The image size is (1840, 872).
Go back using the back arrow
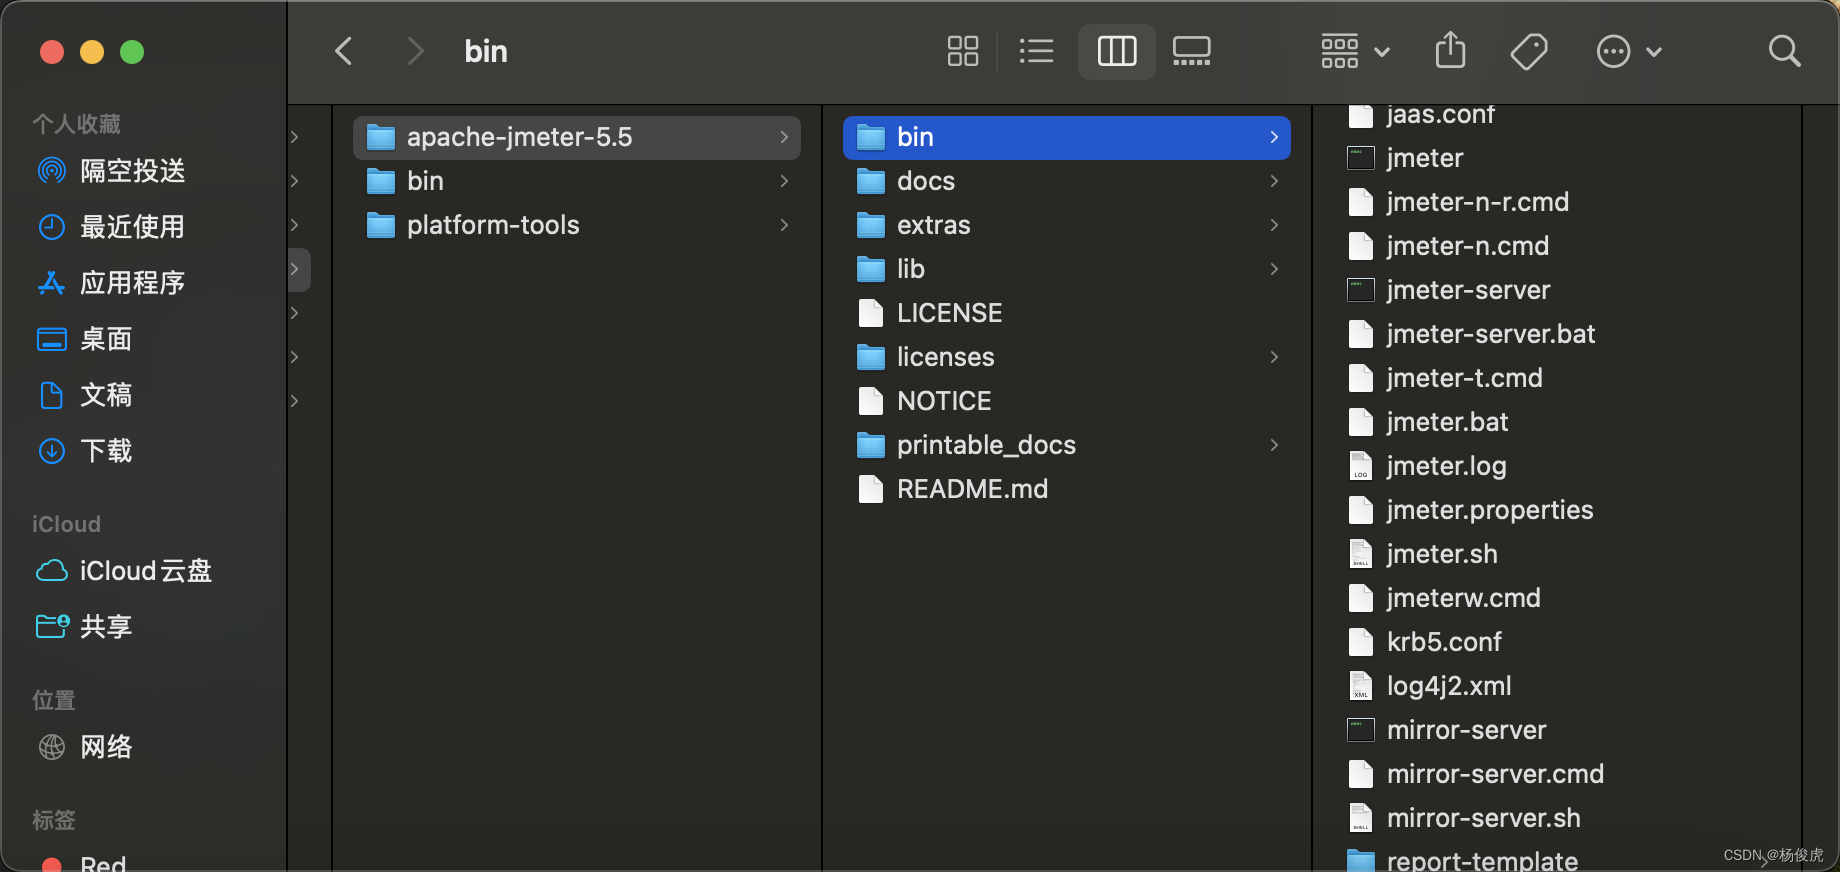point(343,51)
